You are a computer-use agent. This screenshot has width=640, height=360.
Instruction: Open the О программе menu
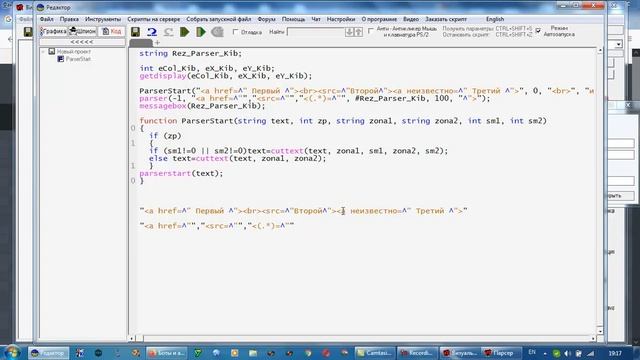point(379,19)
